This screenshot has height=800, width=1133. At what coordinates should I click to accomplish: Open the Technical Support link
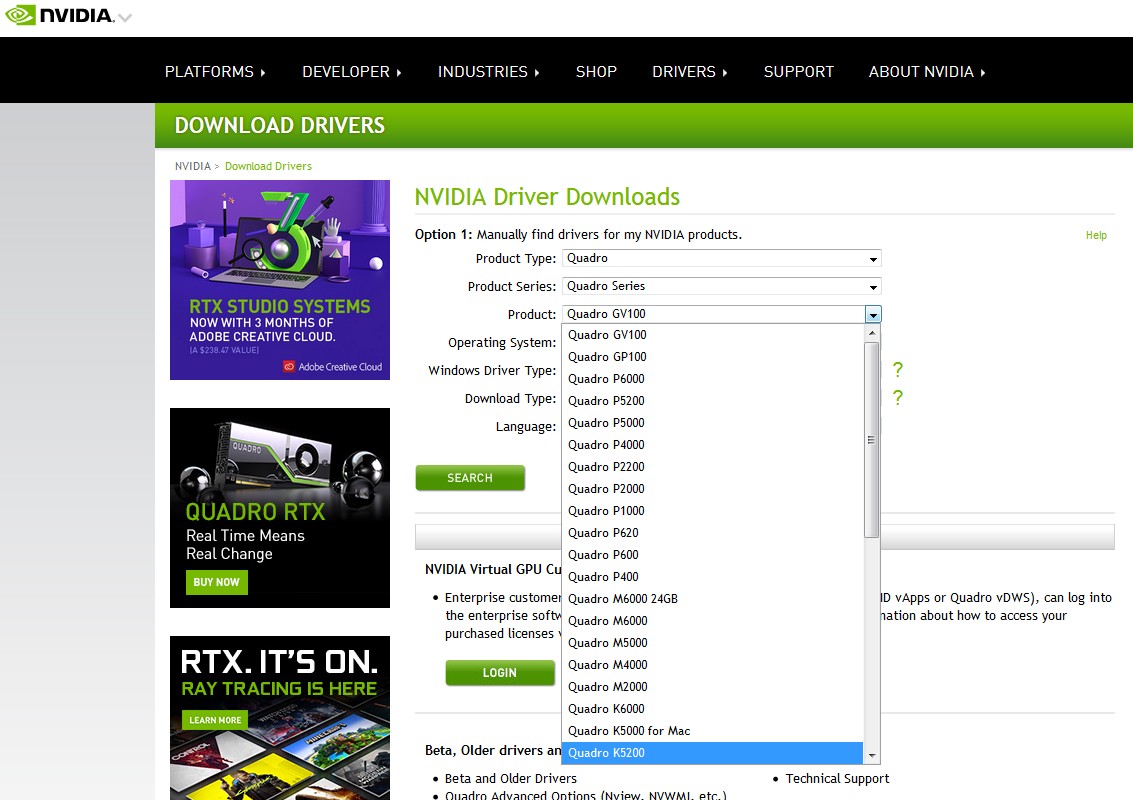click(x=837, y=778)
